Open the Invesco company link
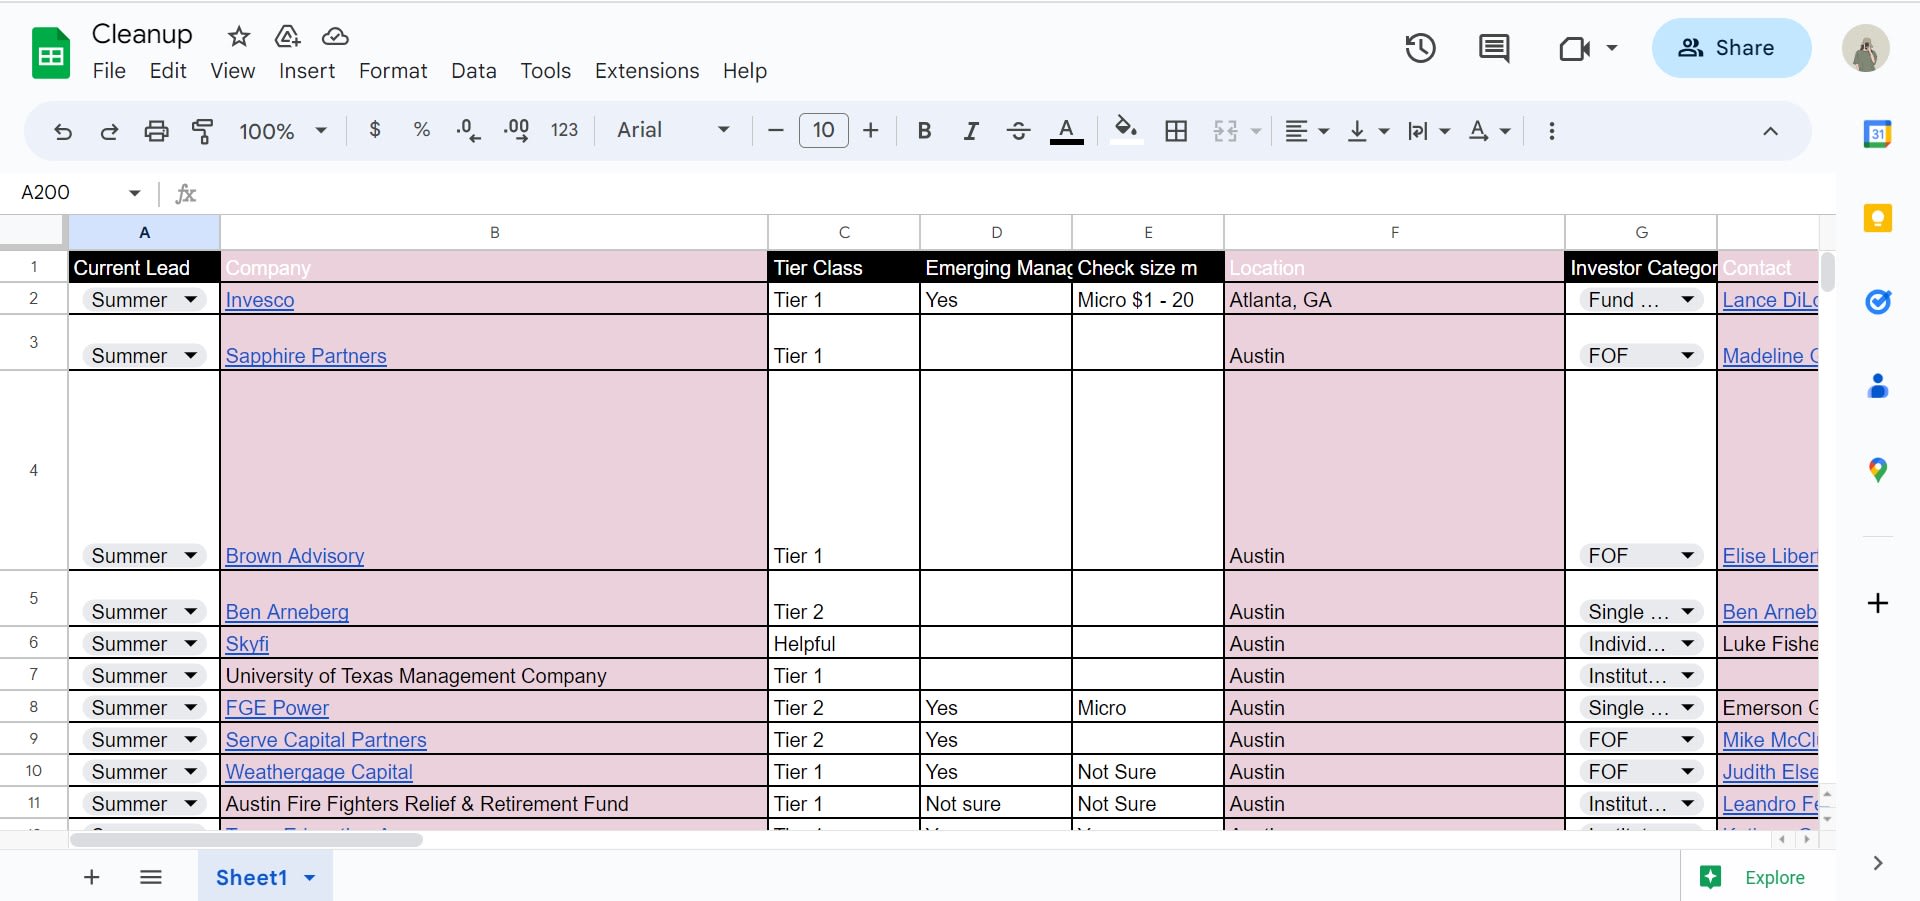The image size is (1920, 901). (260, 300)
